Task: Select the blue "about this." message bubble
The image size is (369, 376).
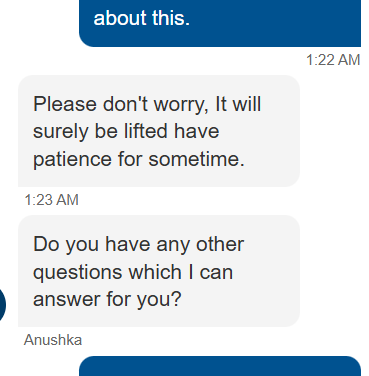Action: pos(220,23)
